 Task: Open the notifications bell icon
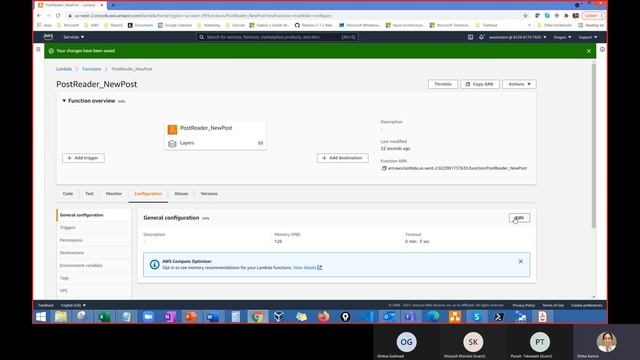pos(481,37)
